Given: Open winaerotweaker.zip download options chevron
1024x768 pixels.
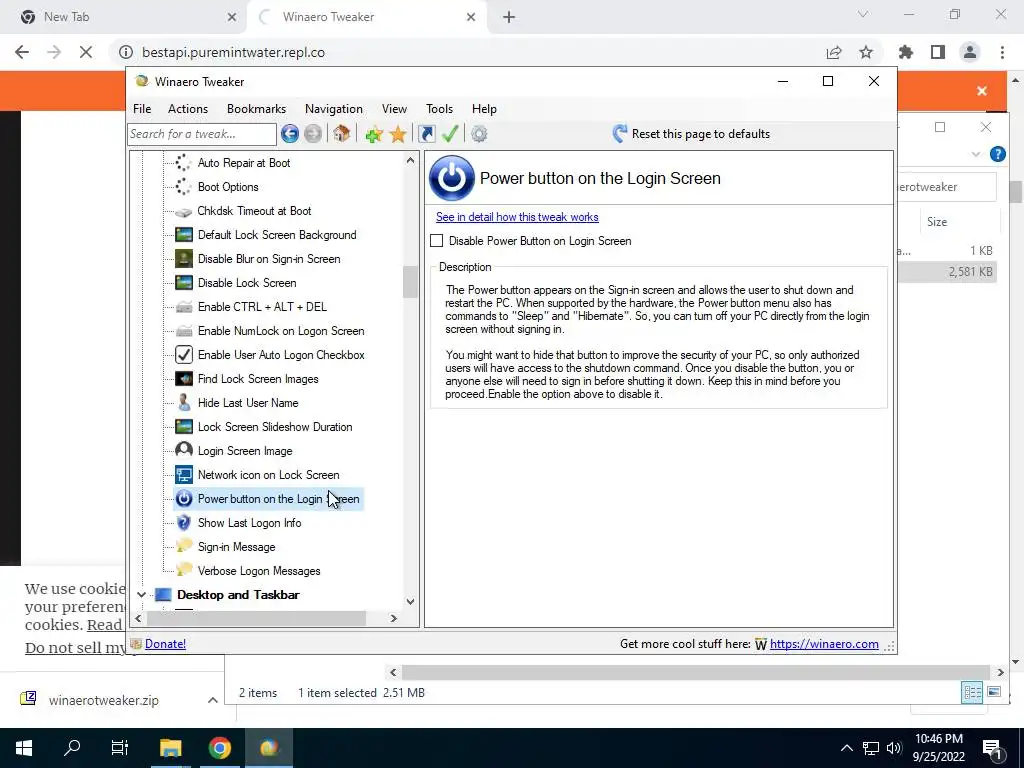Looking at the screenshot, I should (x=212, y=700).
